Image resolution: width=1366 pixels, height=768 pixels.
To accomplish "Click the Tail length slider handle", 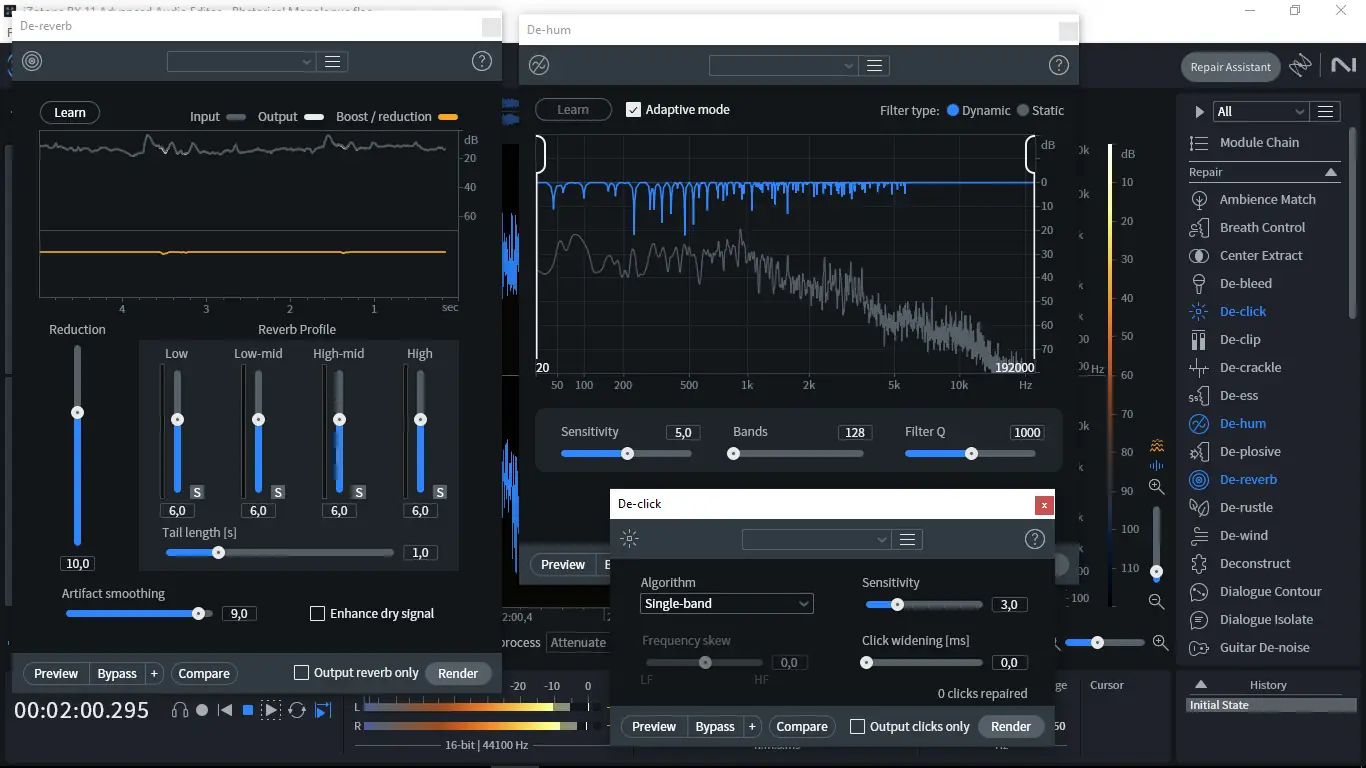I will [218, 552].
